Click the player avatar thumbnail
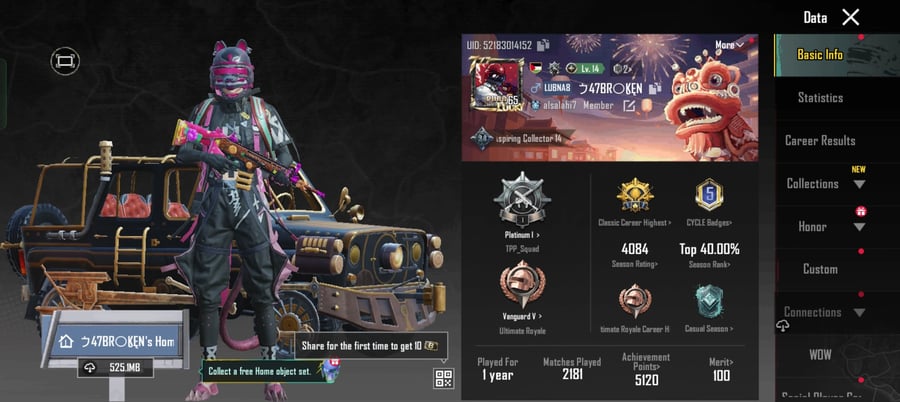900x402 pixels. (496, 84)
